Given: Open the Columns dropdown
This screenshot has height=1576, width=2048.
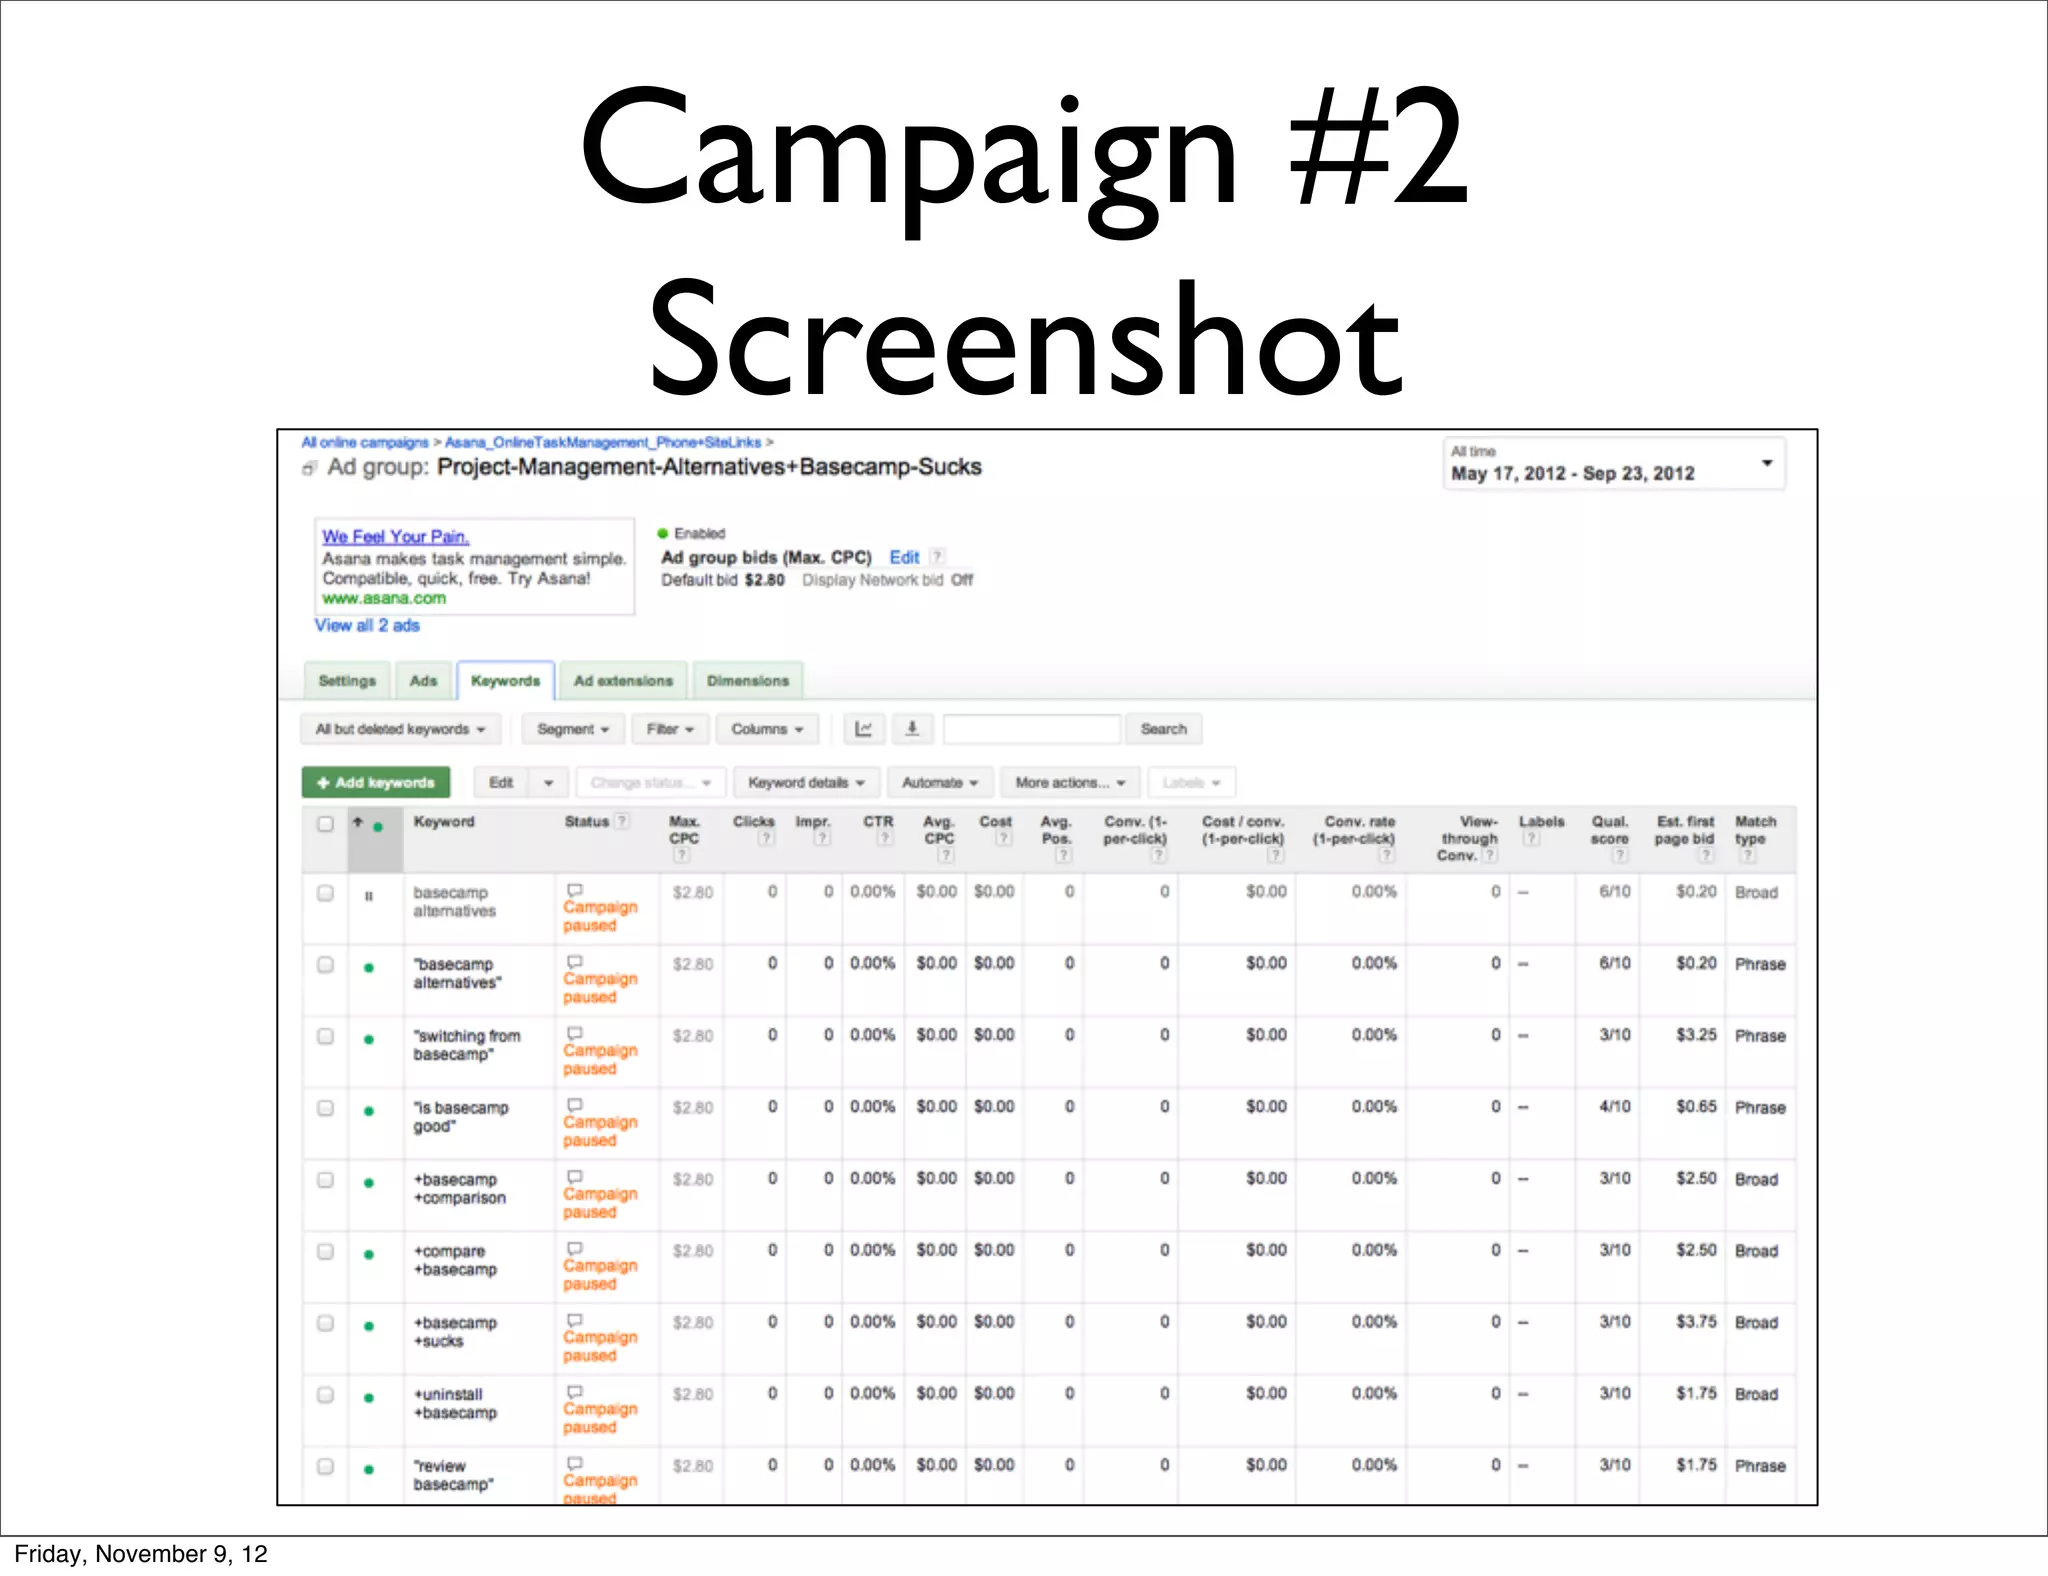Looking at the screenshot, I should 767,729.
